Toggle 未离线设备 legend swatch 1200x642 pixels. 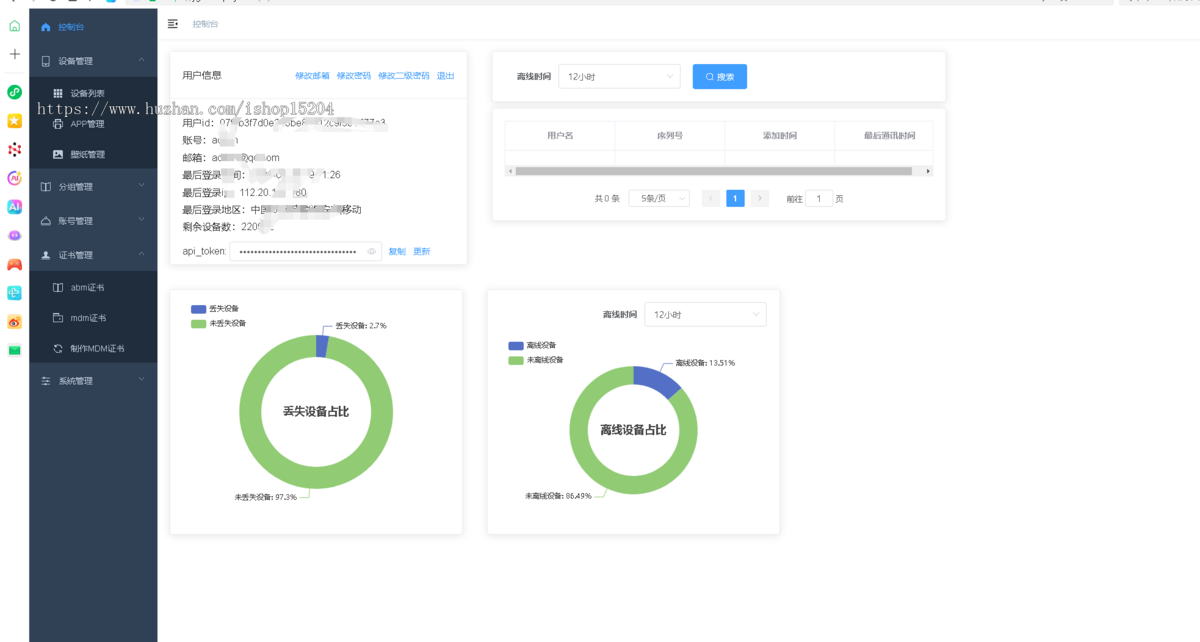(515, 360)
